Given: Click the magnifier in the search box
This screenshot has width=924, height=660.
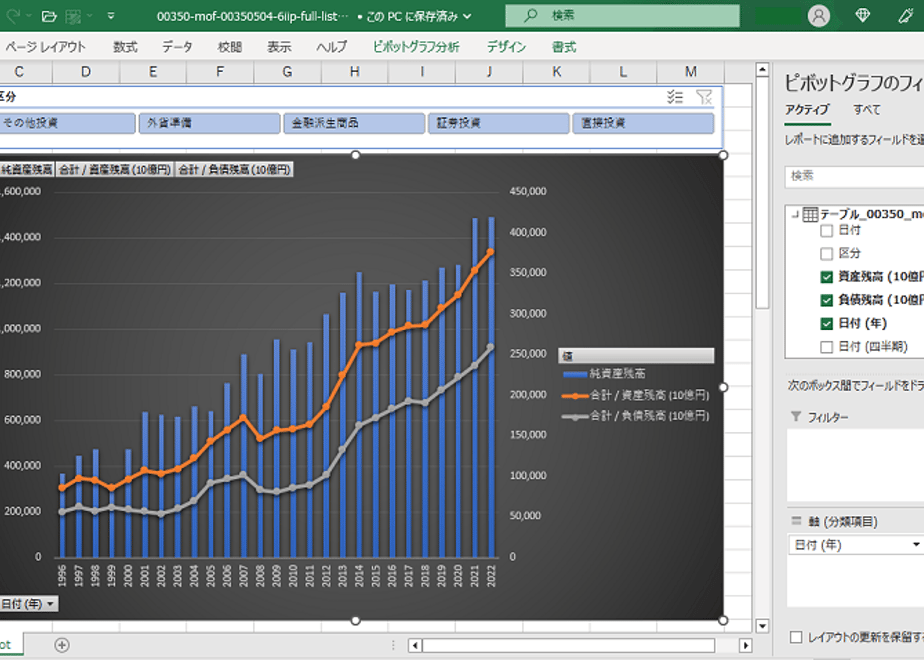Looking at the screenshot, I should pos(530,15).
